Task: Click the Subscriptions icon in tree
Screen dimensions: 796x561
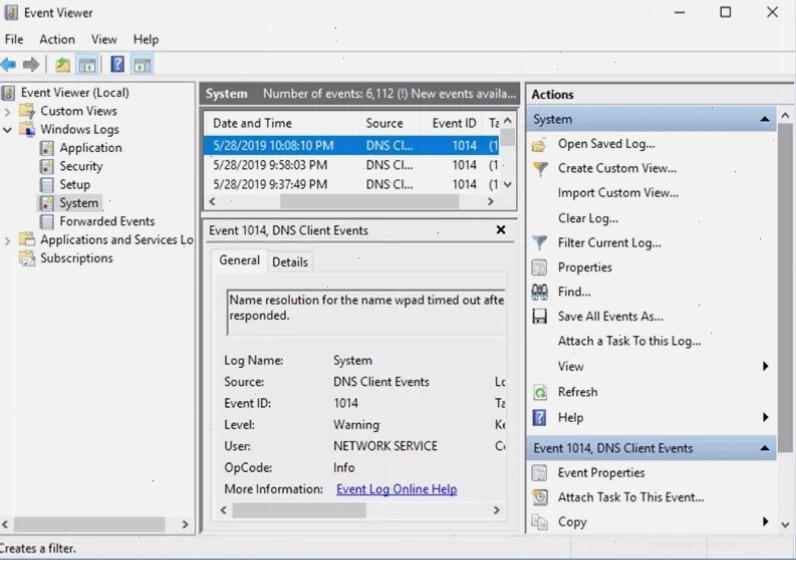Action: (x=27, y=258)
